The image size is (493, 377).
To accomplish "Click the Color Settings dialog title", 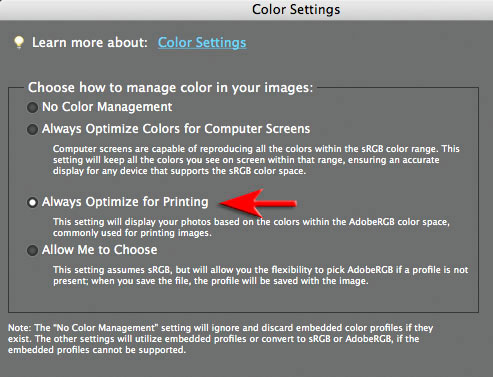I will (x=296, y=9).
